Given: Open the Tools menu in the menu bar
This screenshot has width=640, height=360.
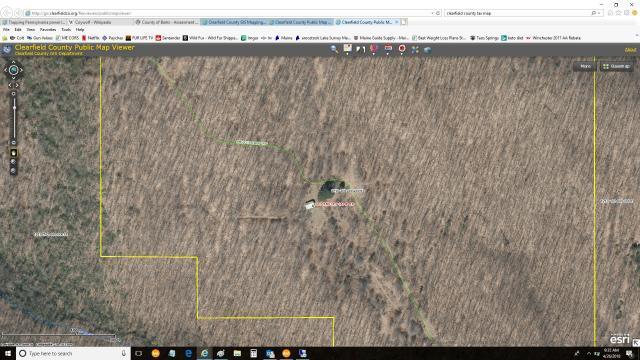Looking at the screenshot, I should (x=66, y=30).
